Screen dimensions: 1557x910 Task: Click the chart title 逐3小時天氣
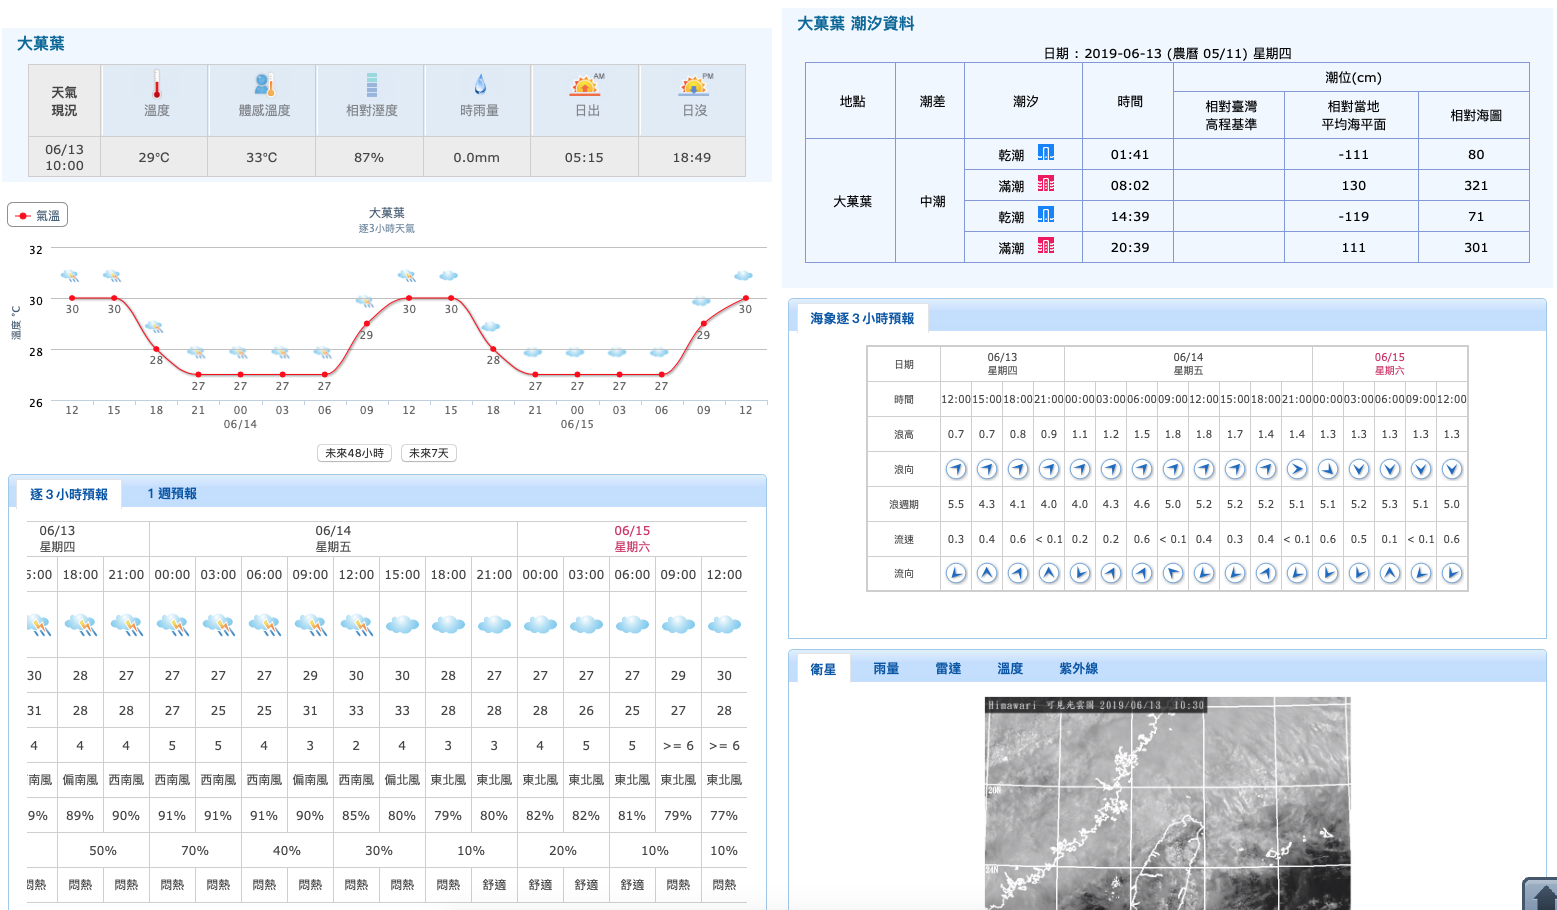[x=386, y=229]
